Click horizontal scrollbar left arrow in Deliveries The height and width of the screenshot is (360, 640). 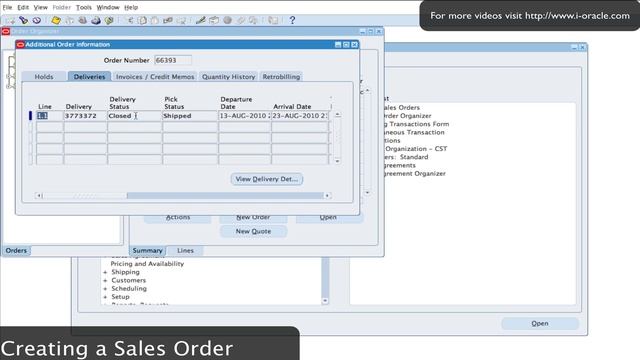pos(39,196)
